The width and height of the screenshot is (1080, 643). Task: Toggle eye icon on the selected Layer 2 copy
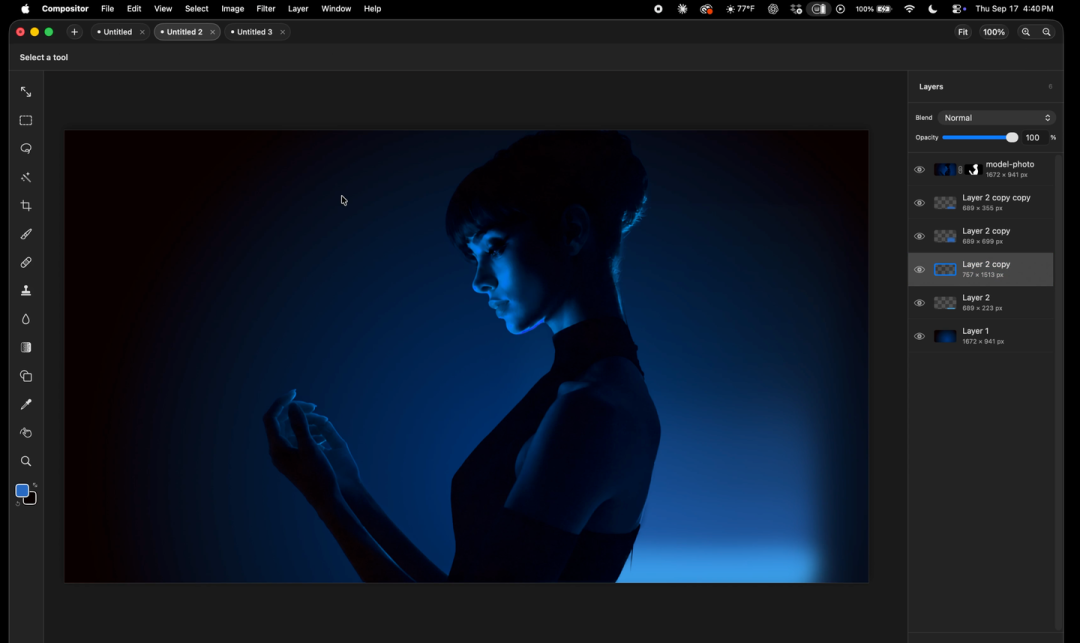click(919, 270)
